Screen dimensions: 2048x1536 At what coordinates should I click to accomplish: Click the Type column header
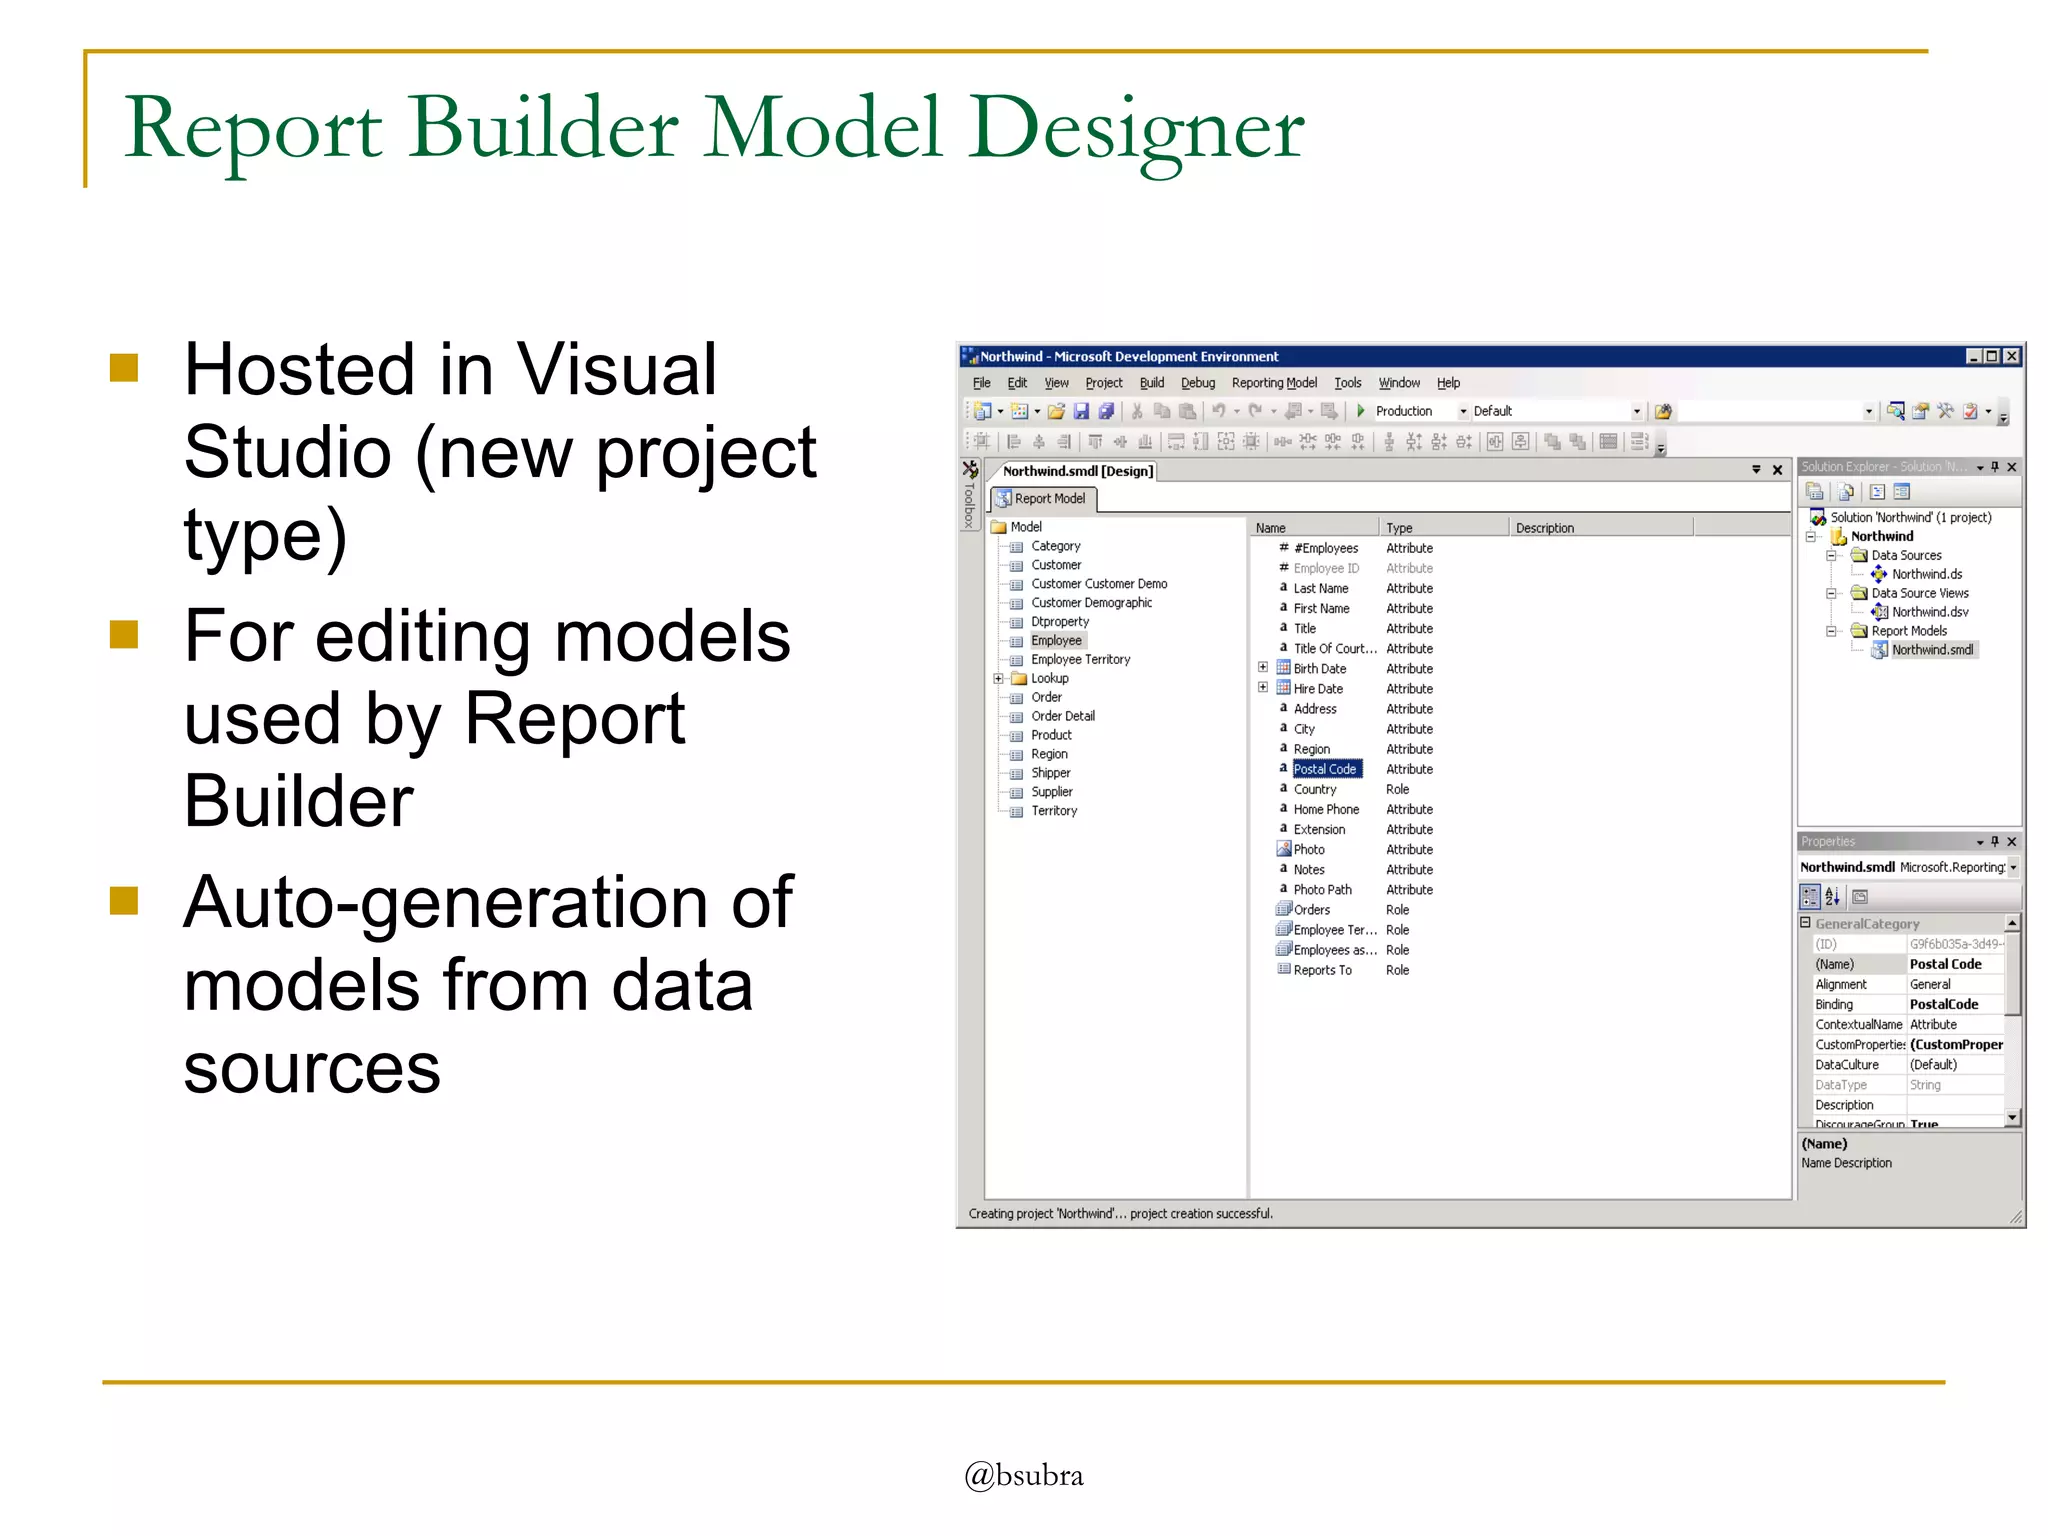pyautogui.click(x=1443, y=528)
